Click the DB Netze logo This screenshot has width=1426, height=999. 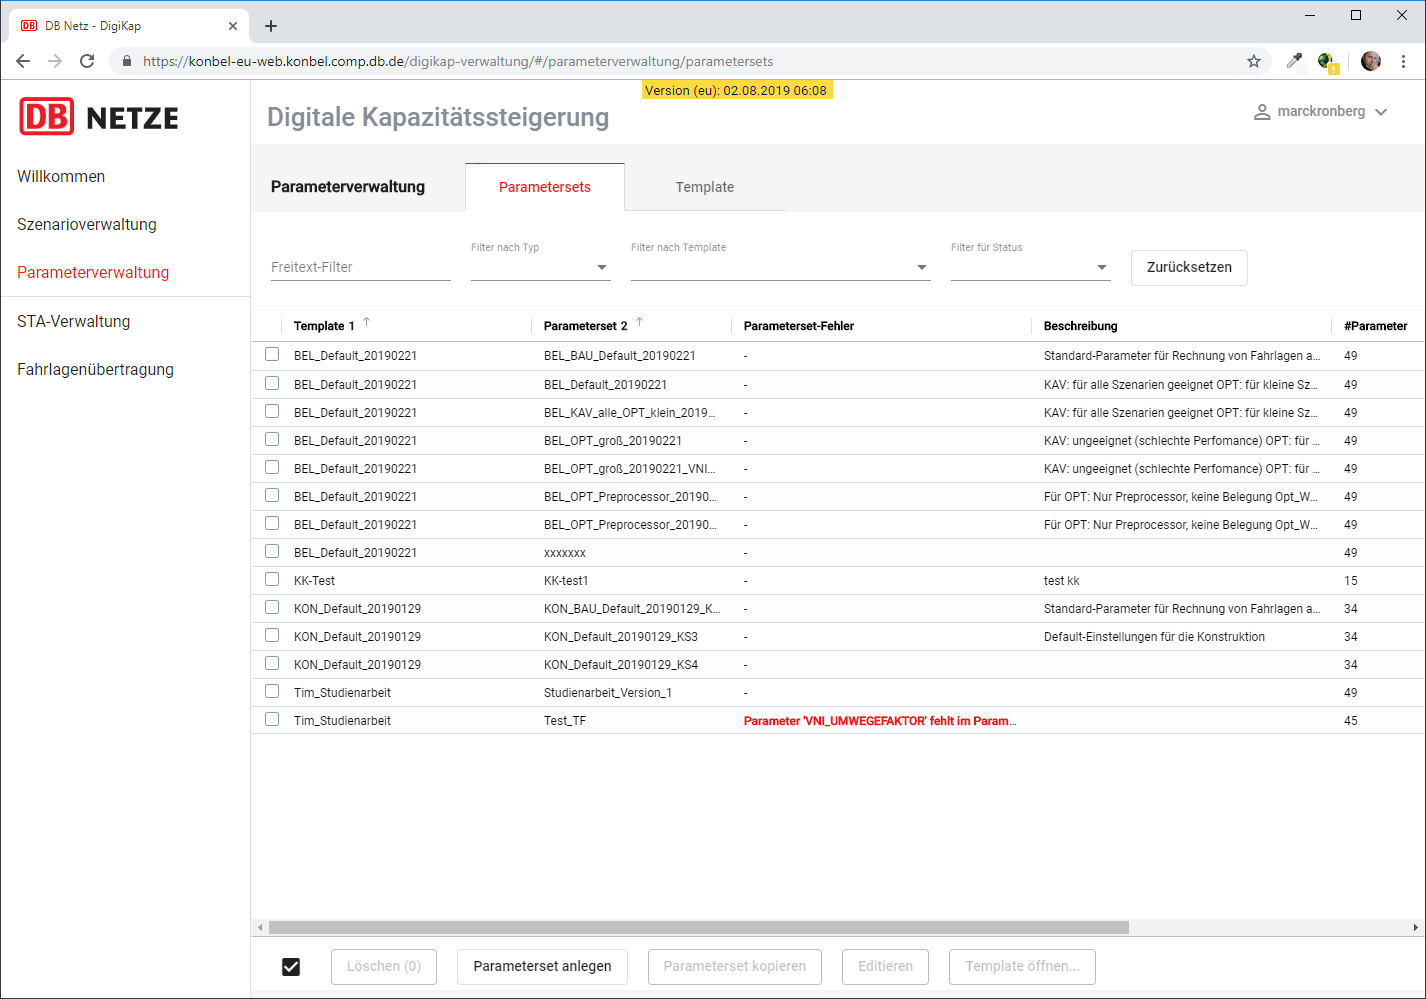click(x=99, y=118)
